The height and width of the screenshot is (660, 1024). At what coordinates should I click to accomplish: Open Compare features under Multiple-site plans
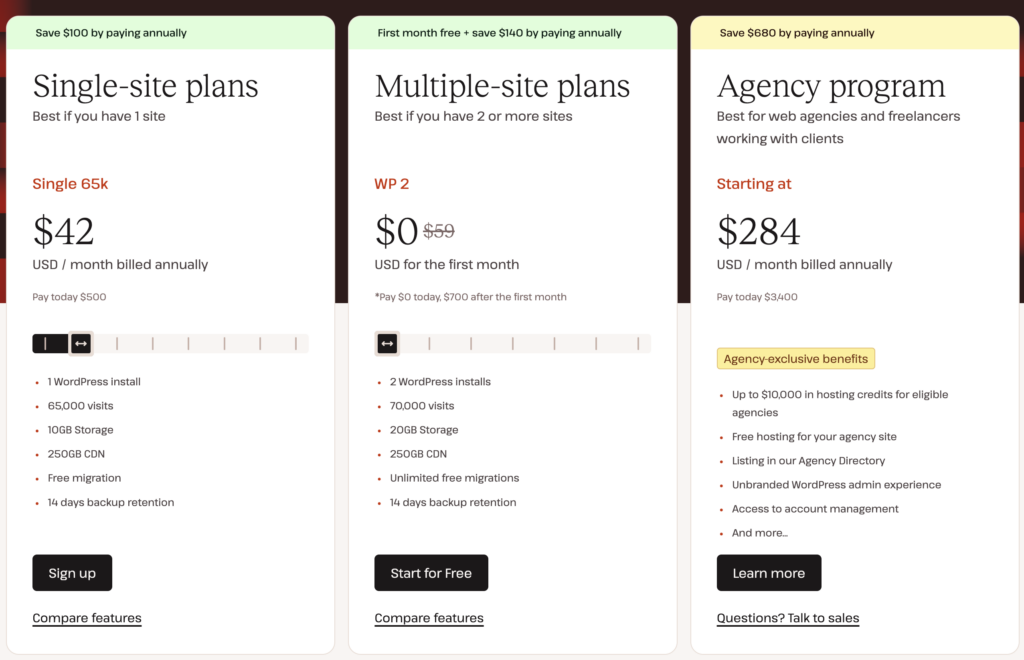[x=429, y=618]
